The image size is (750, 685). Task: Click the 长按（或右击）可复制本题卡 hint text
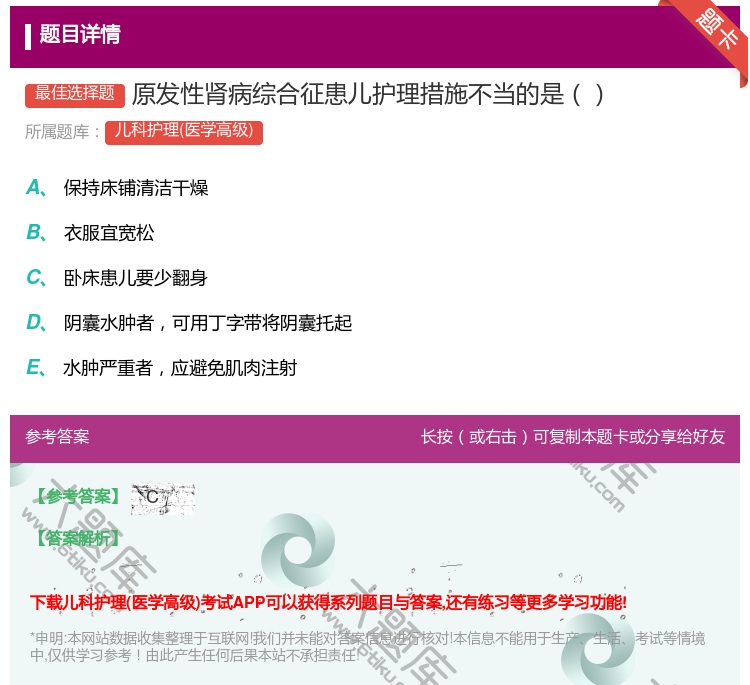pos(573,436)
